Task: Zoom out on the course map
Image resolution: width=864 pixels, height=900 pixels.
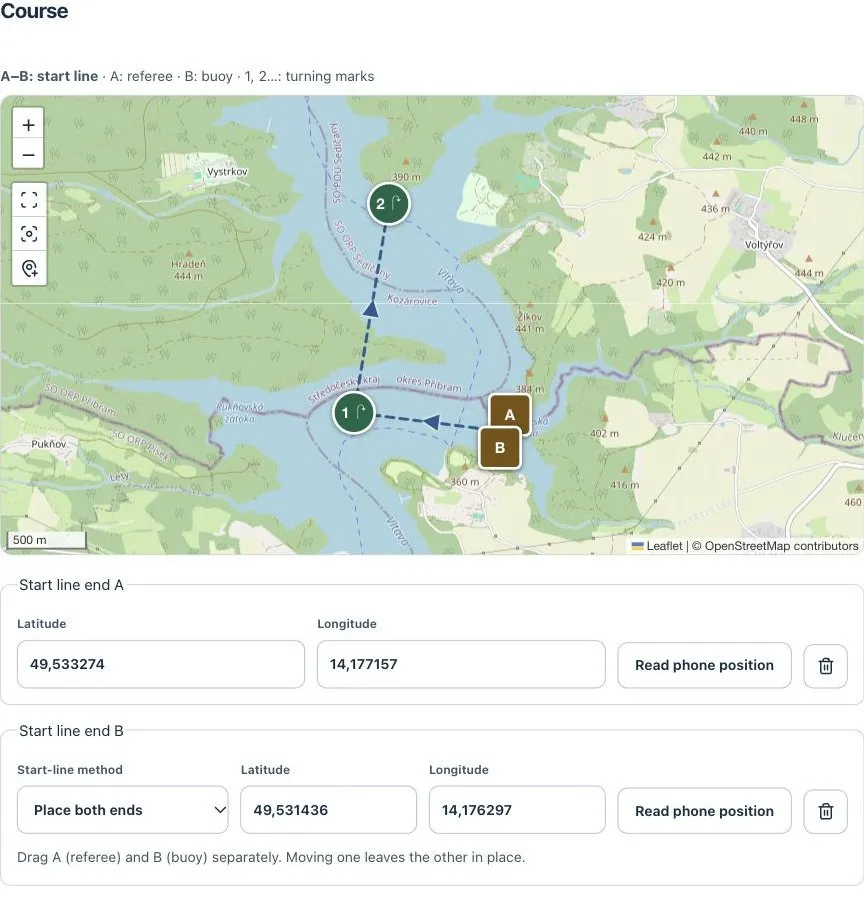Action: point(28,154)
